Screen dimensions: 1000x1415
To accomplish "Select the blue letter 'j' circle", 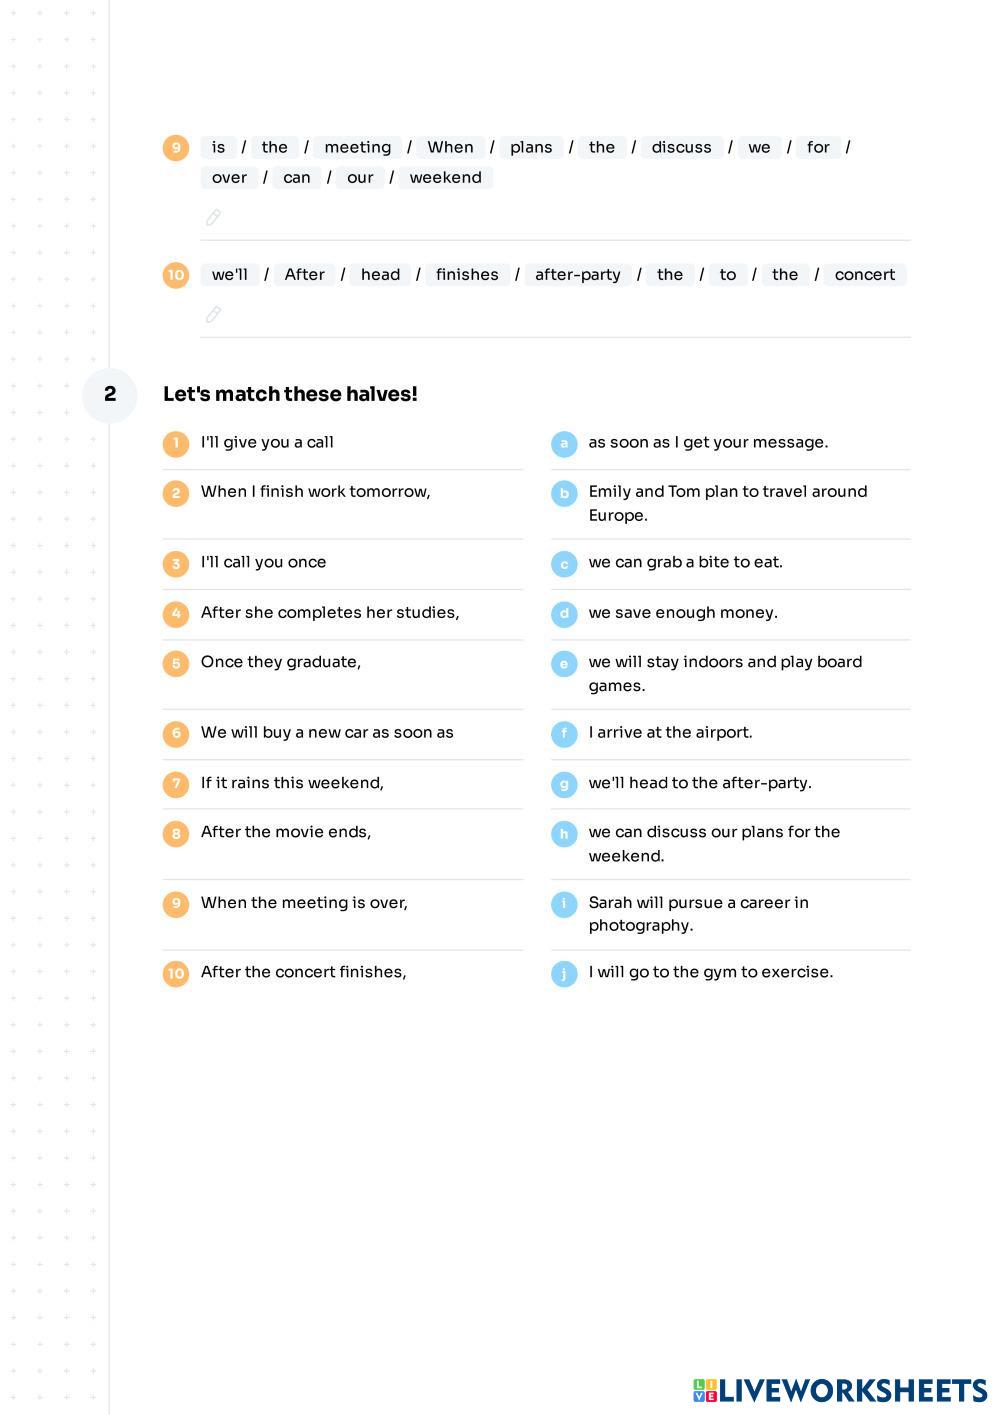I will [x=564, y=973].
